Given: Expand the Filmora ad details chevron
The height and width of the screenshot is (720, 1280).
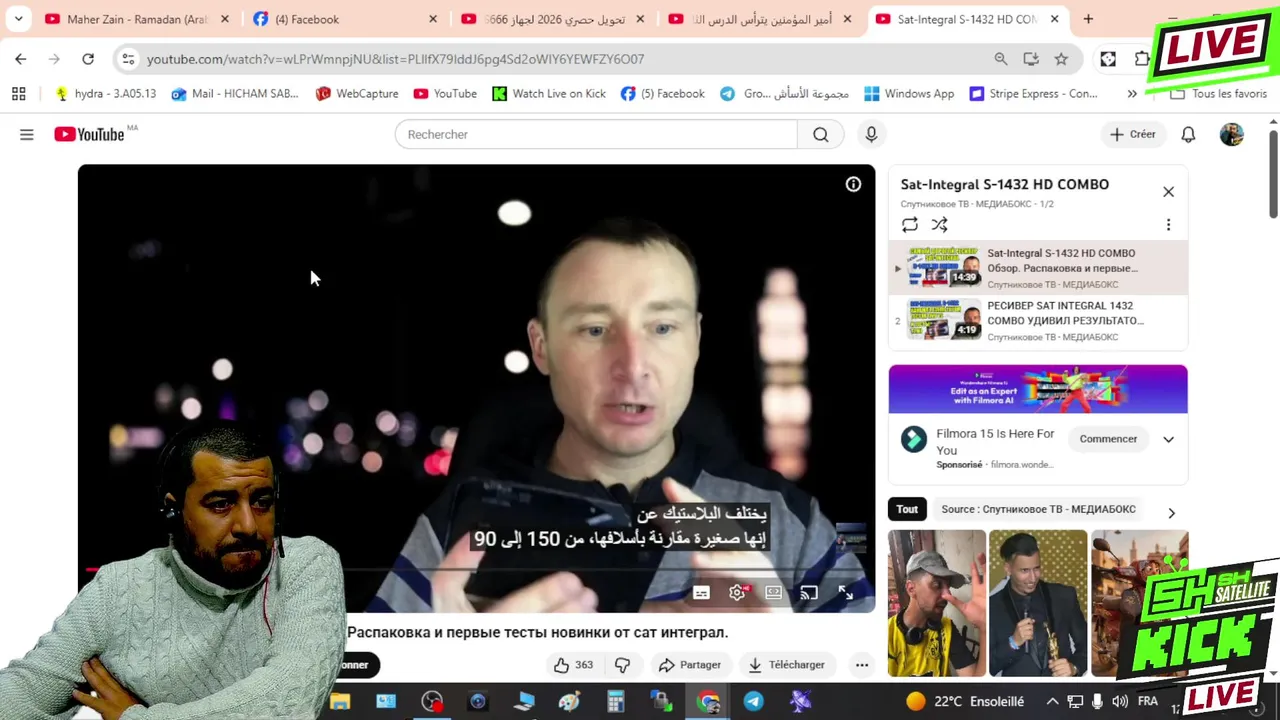Looking at the screenshot, I should [1168, 439].
